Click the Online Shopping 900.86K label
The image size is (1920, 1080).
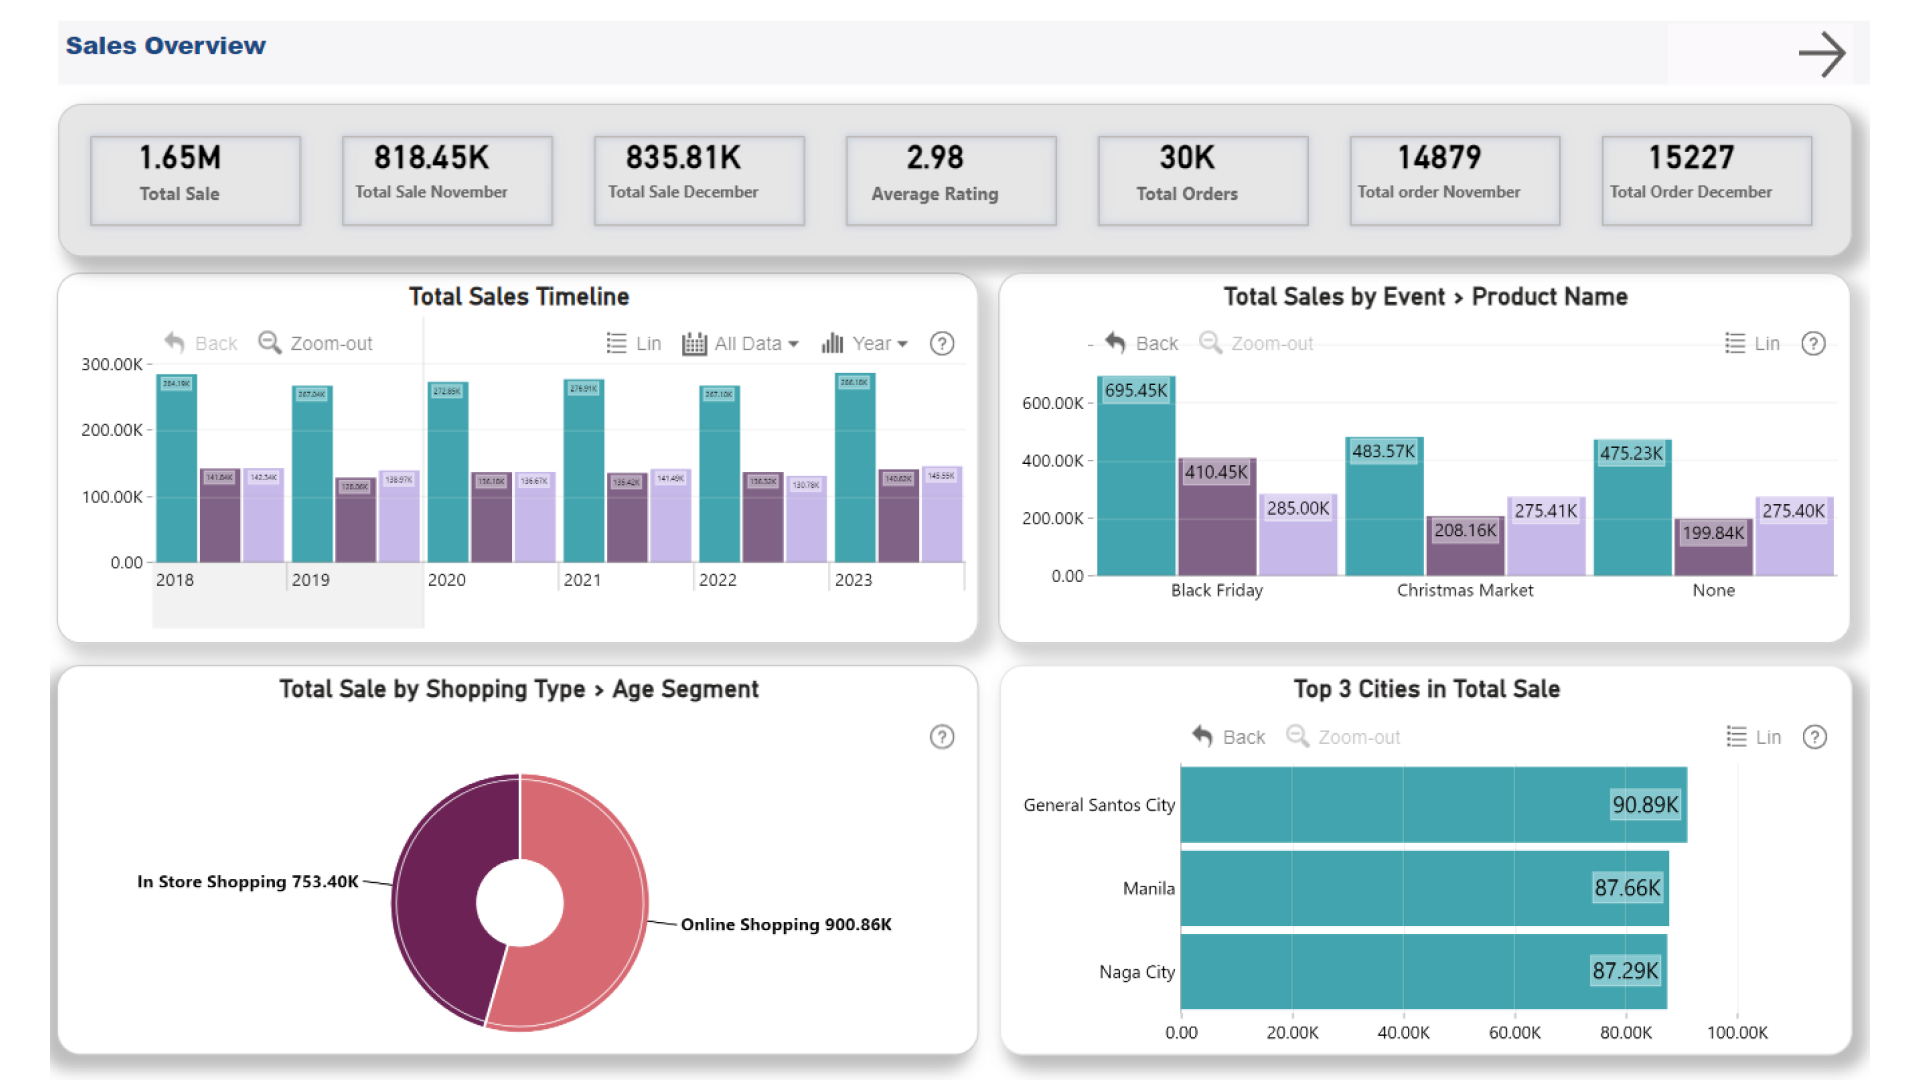pos(786,924)
